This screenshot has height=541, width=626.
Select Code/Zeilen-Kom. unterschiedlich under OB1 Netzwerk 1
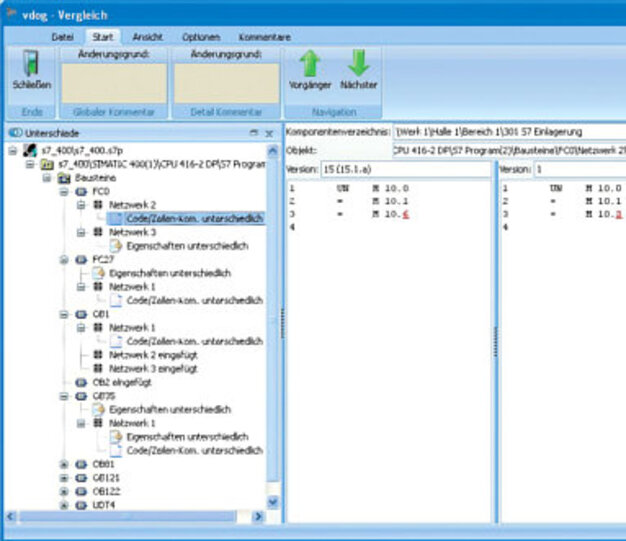pos(195,341)
